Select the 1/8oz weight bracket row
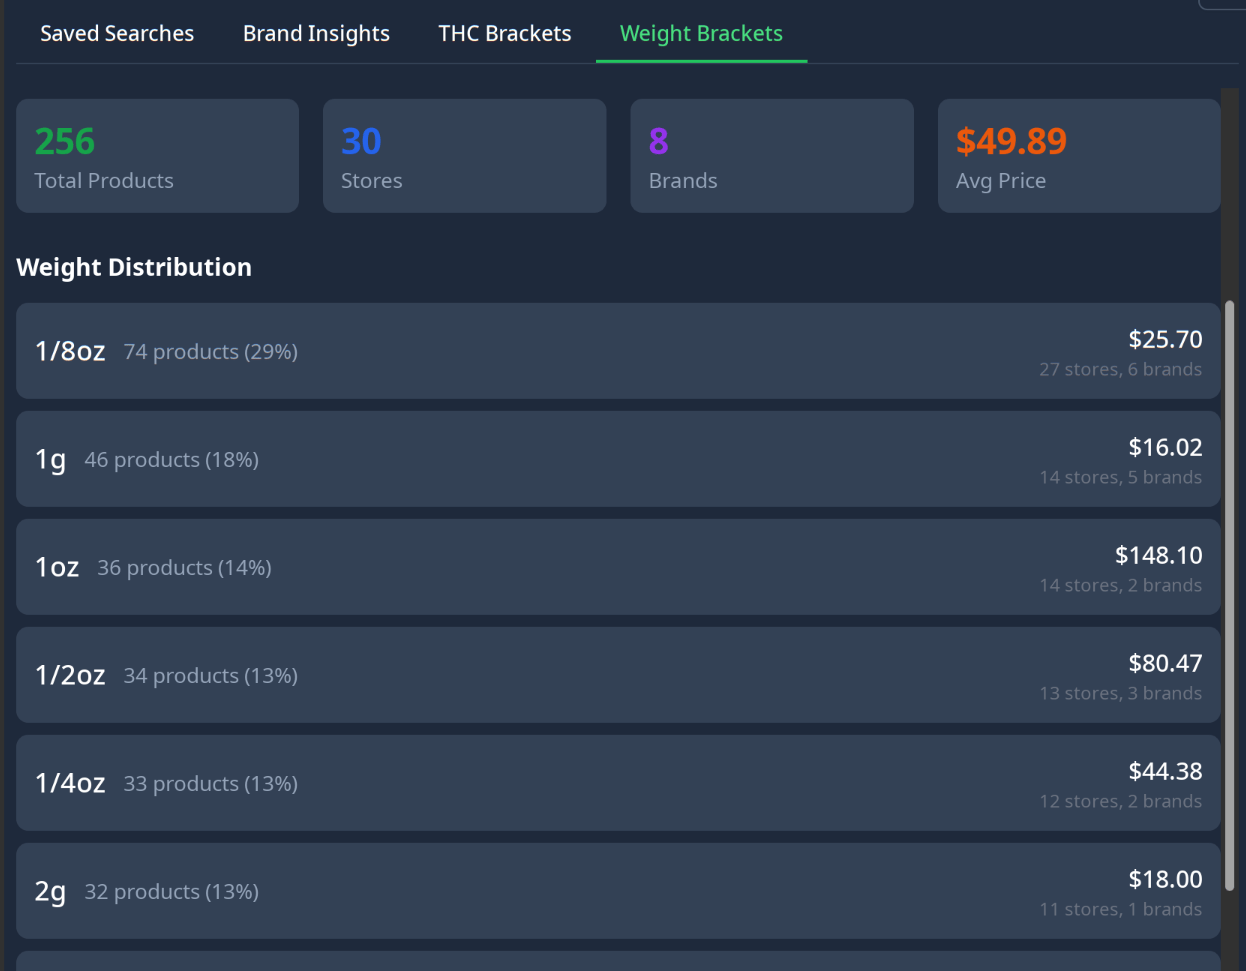The height and width of the screenshot is (971, 1246). (x=618, y=351)
